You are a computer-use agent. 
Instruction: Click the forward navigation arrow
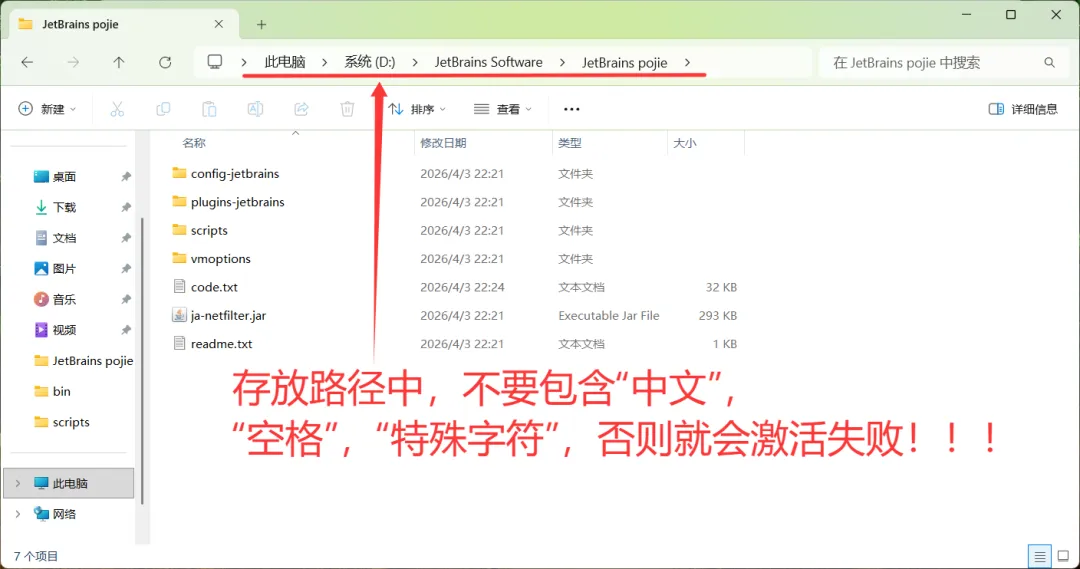click(73, 63)
